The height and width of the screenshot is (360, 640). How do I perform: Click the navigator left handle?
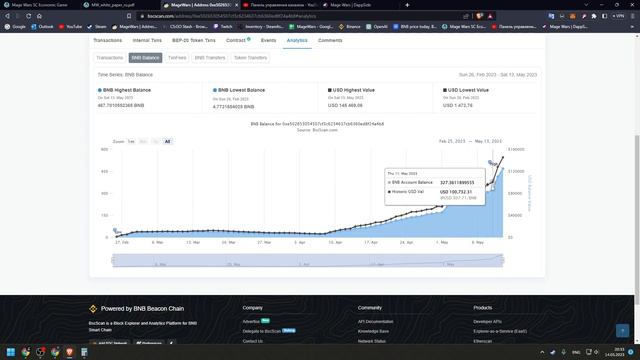(x=113, y=260)
